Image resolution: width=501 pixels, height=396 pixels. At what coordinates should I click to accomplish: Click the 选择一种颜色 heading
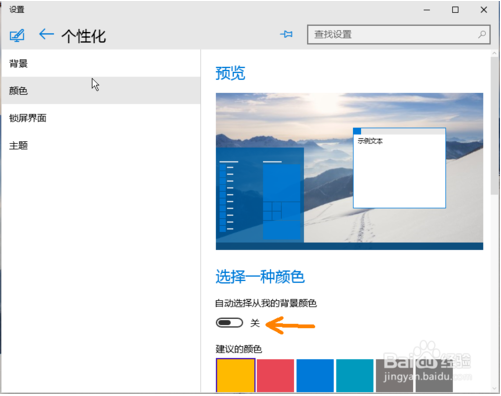pos(260,277)
